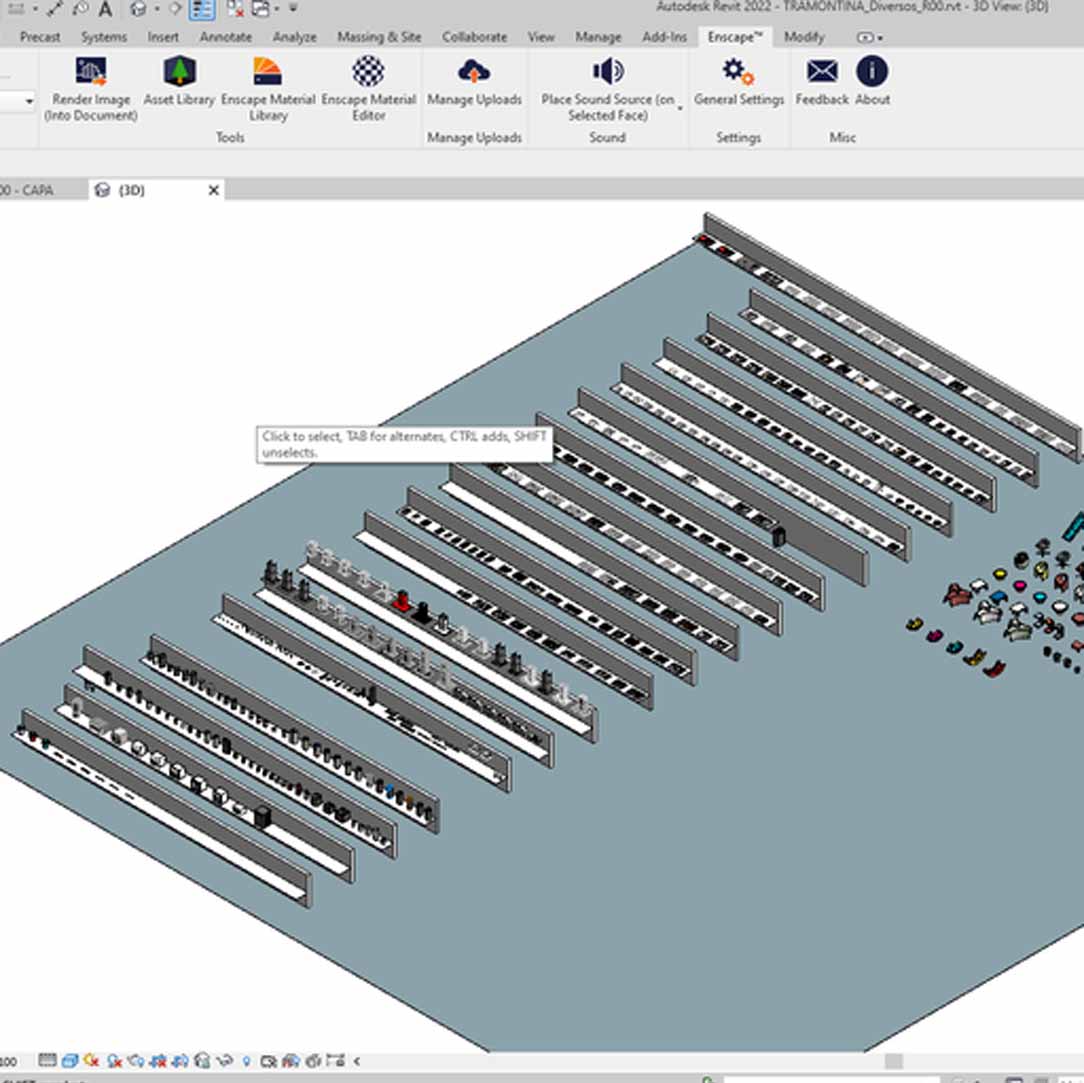Switch to the Collaborate ribbon tab
This screenshot has height=1083, width=1084.
(474, 37)
